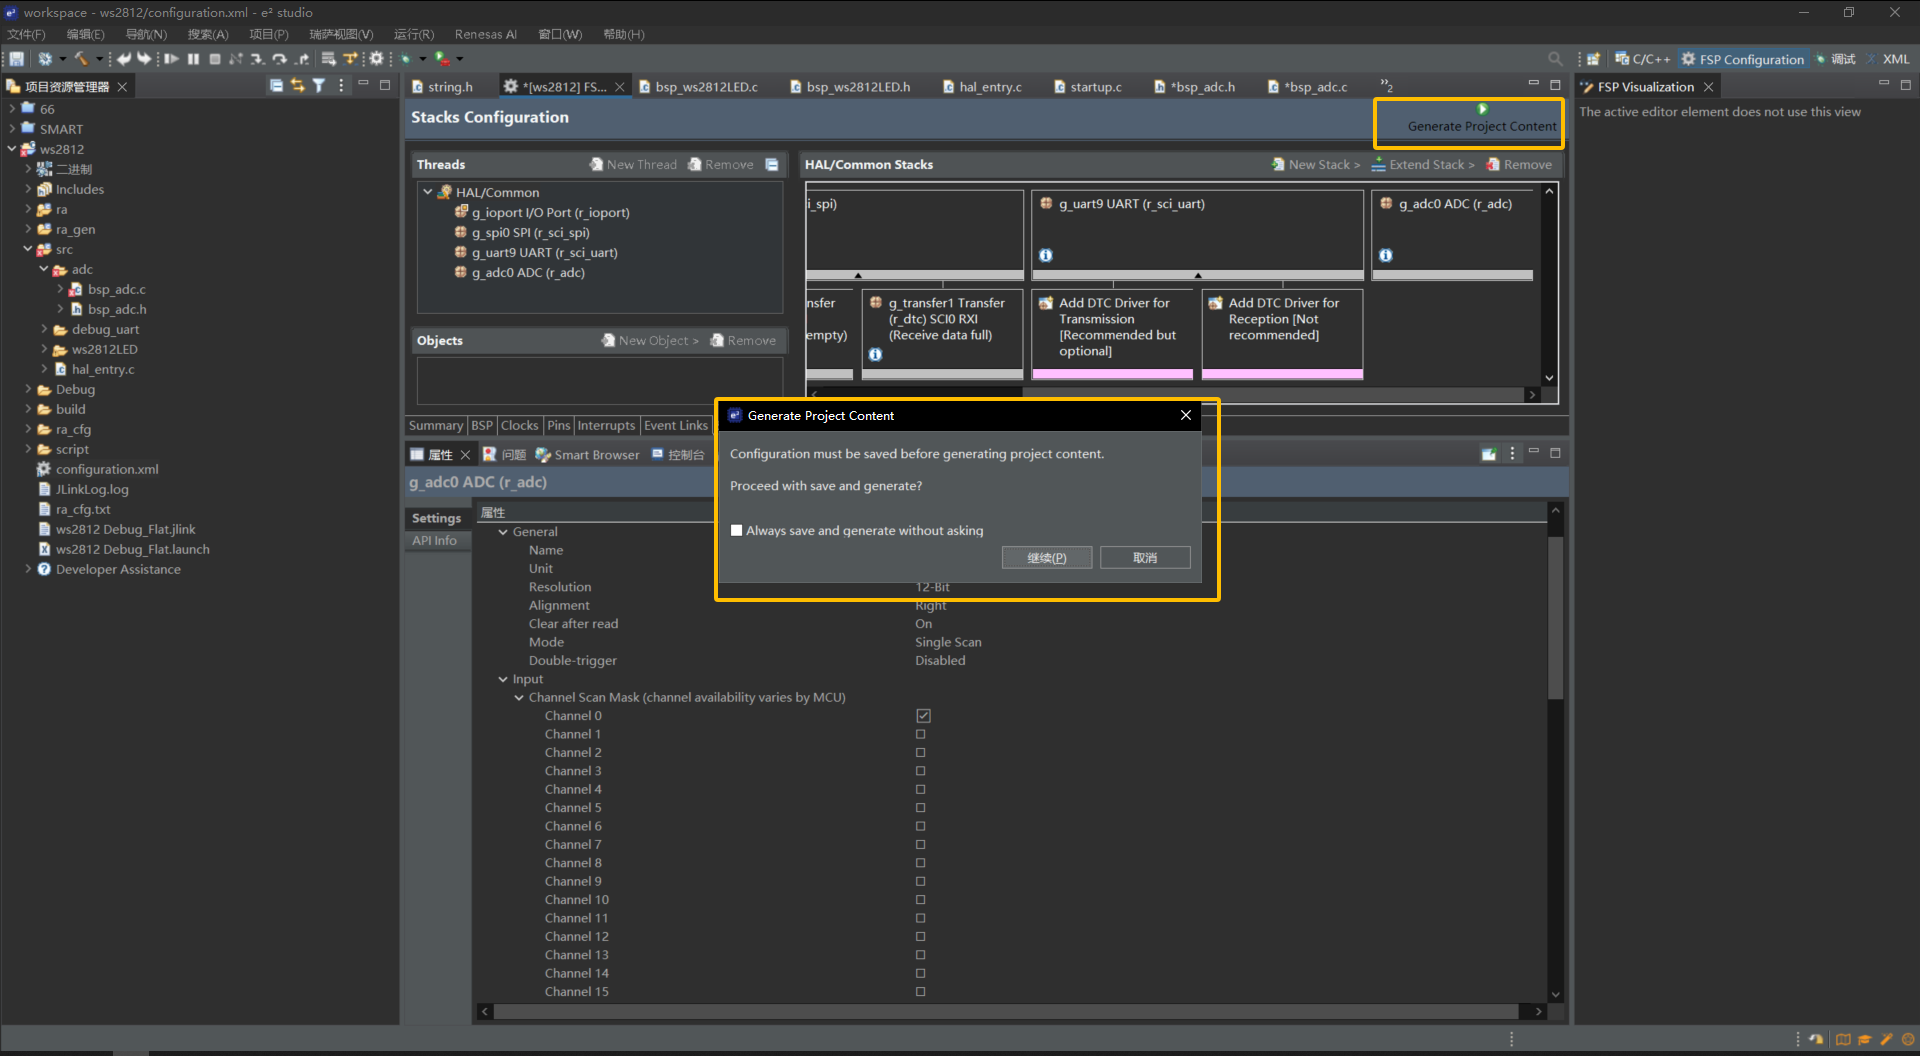
Task: Click the Run with toolbox launch icon
Action: [441, 59]
